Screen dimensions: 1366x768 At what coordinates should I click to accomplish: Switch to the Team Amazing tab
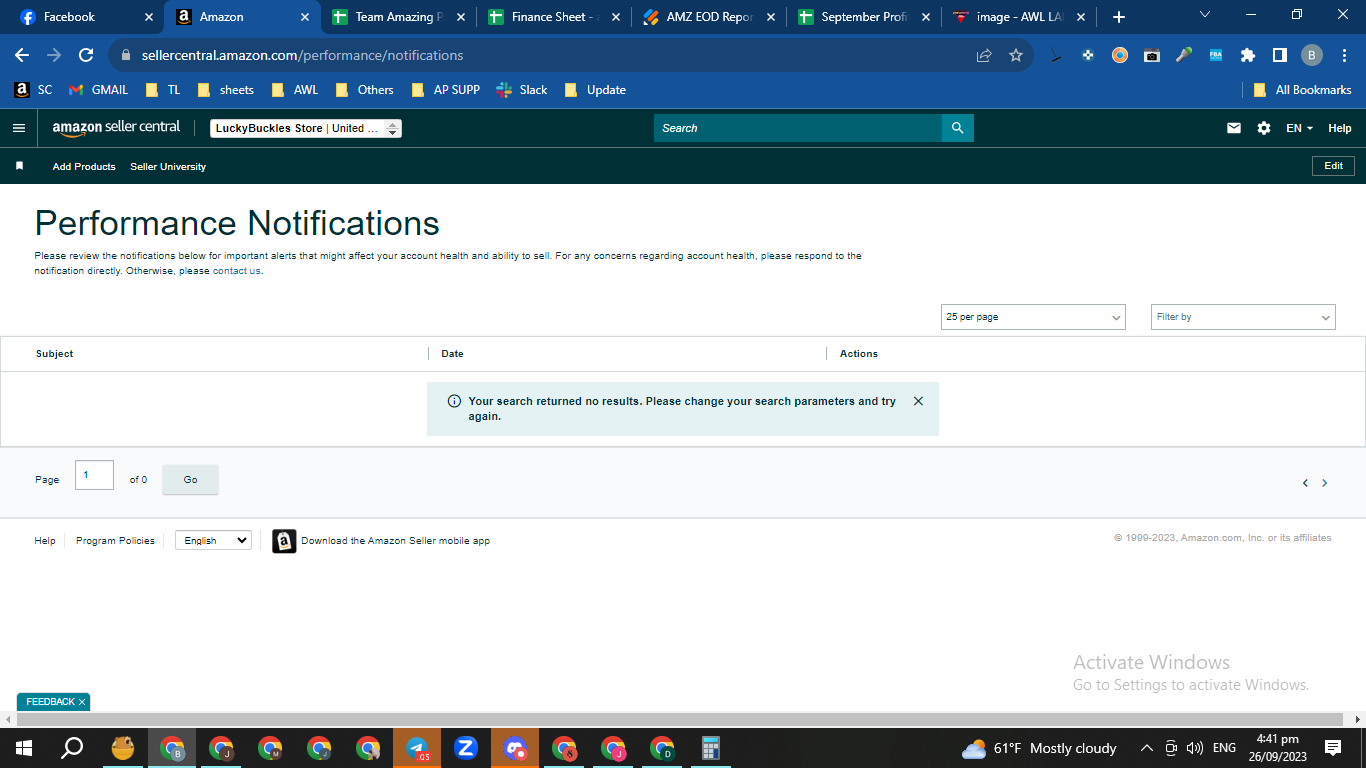point(400,17)
